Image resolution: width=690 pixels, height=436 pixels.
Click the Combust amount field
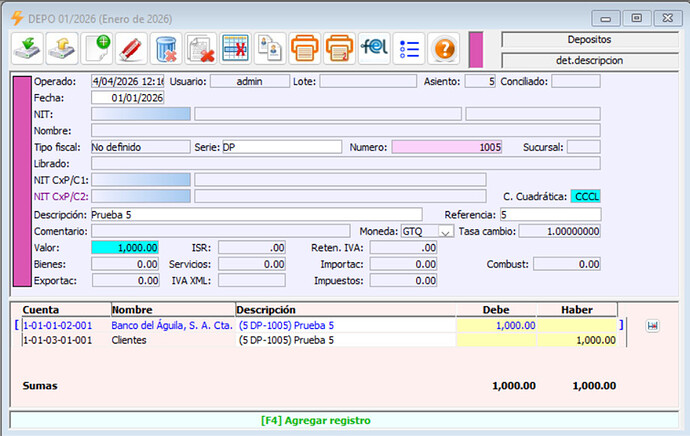[x=567, y=264]
